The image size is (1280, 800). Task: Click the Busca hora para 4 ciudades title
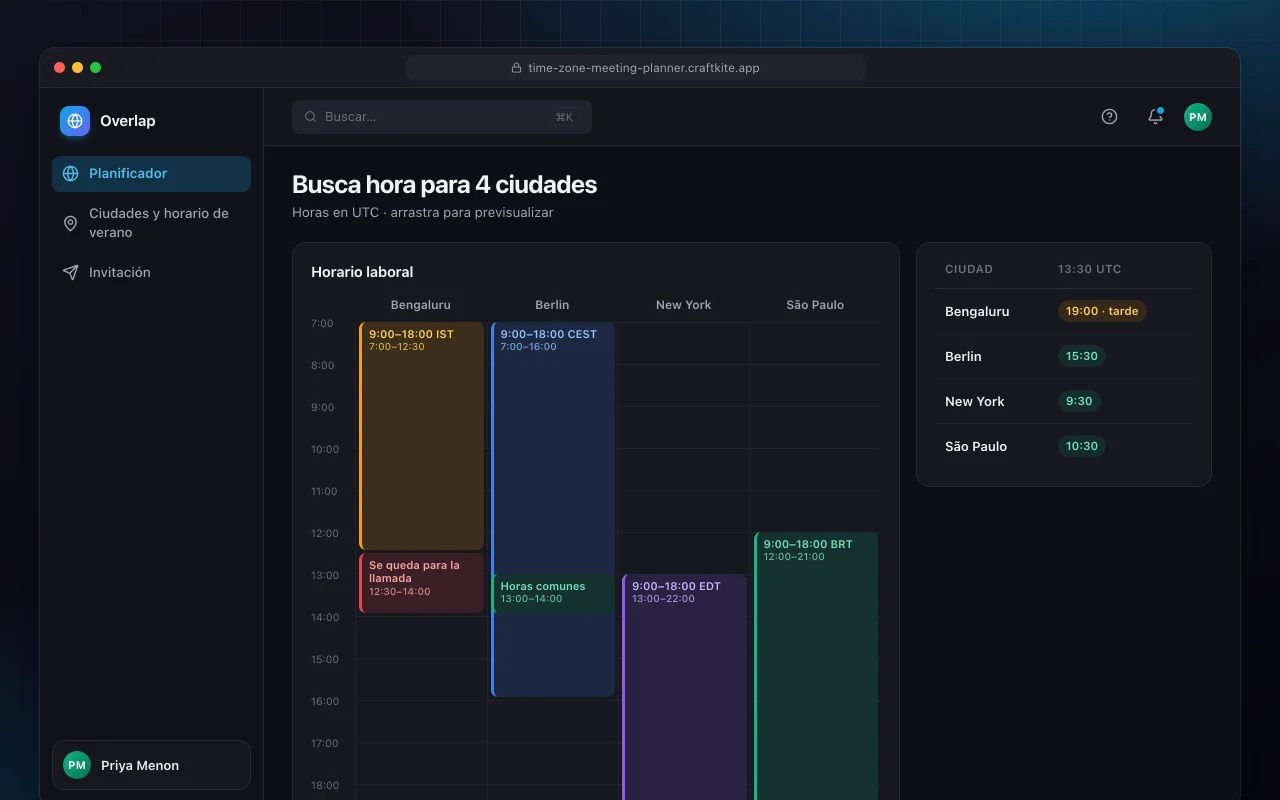click(444, 185)
